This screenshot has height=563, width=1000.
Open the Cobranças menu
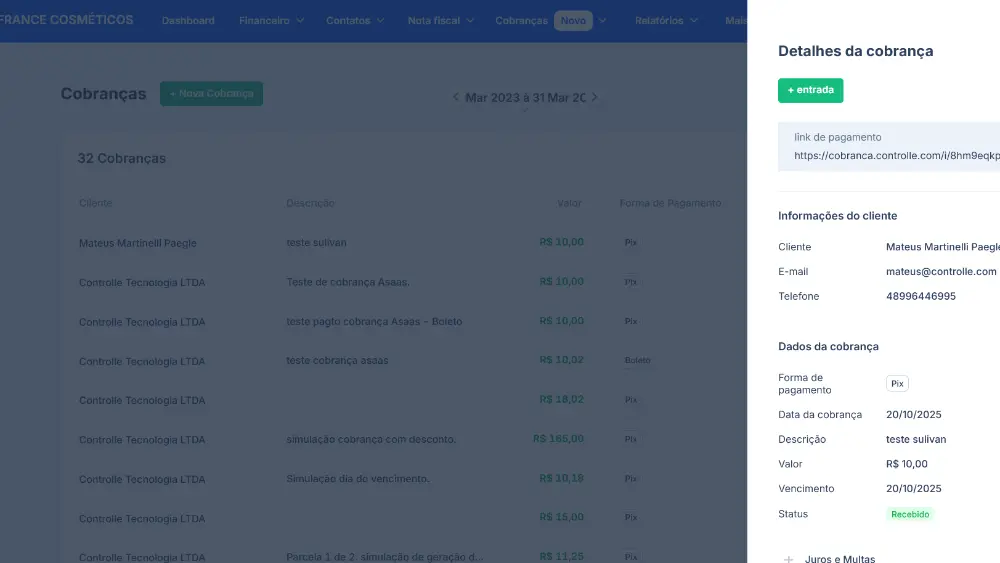(x=521, y=20)
